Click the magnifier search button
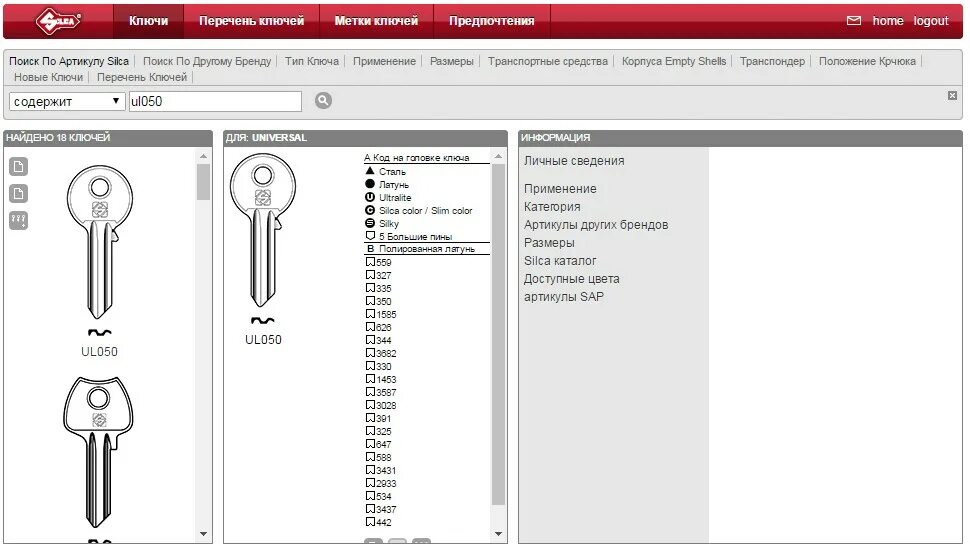The width and height of the screenshot is (970, 546). tap(323, 100)
